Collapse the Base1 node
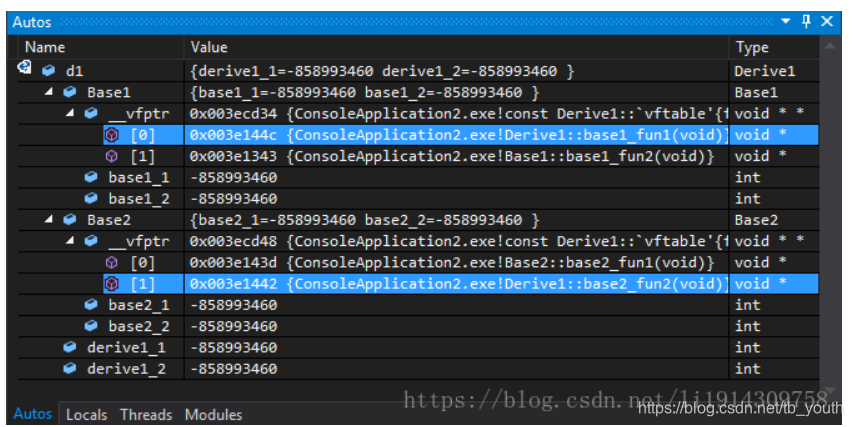Image resolution: width=853 pixels, height=427 pixels. point(49,92)
